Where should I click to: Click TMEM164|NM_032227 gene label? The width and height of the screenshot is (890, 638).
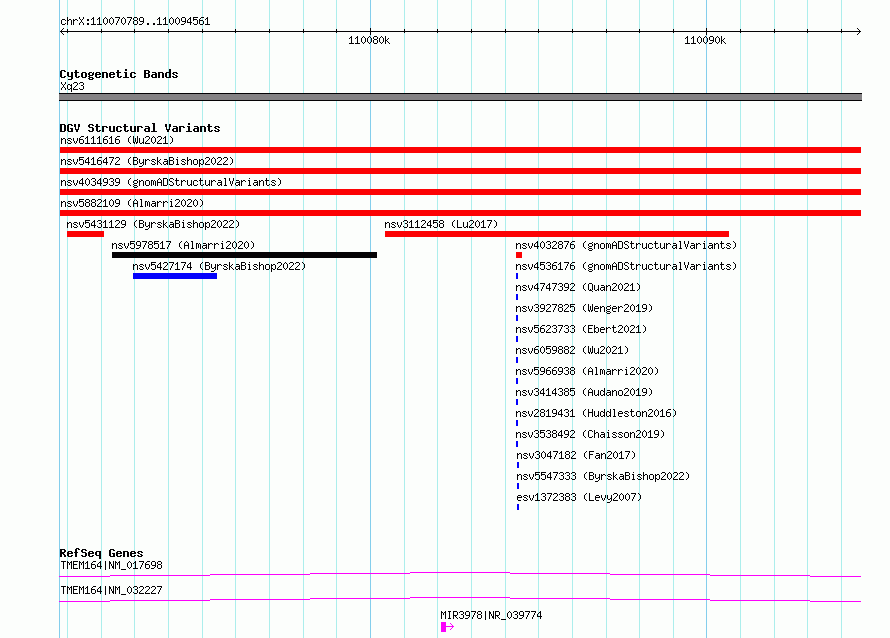[111, 590]
